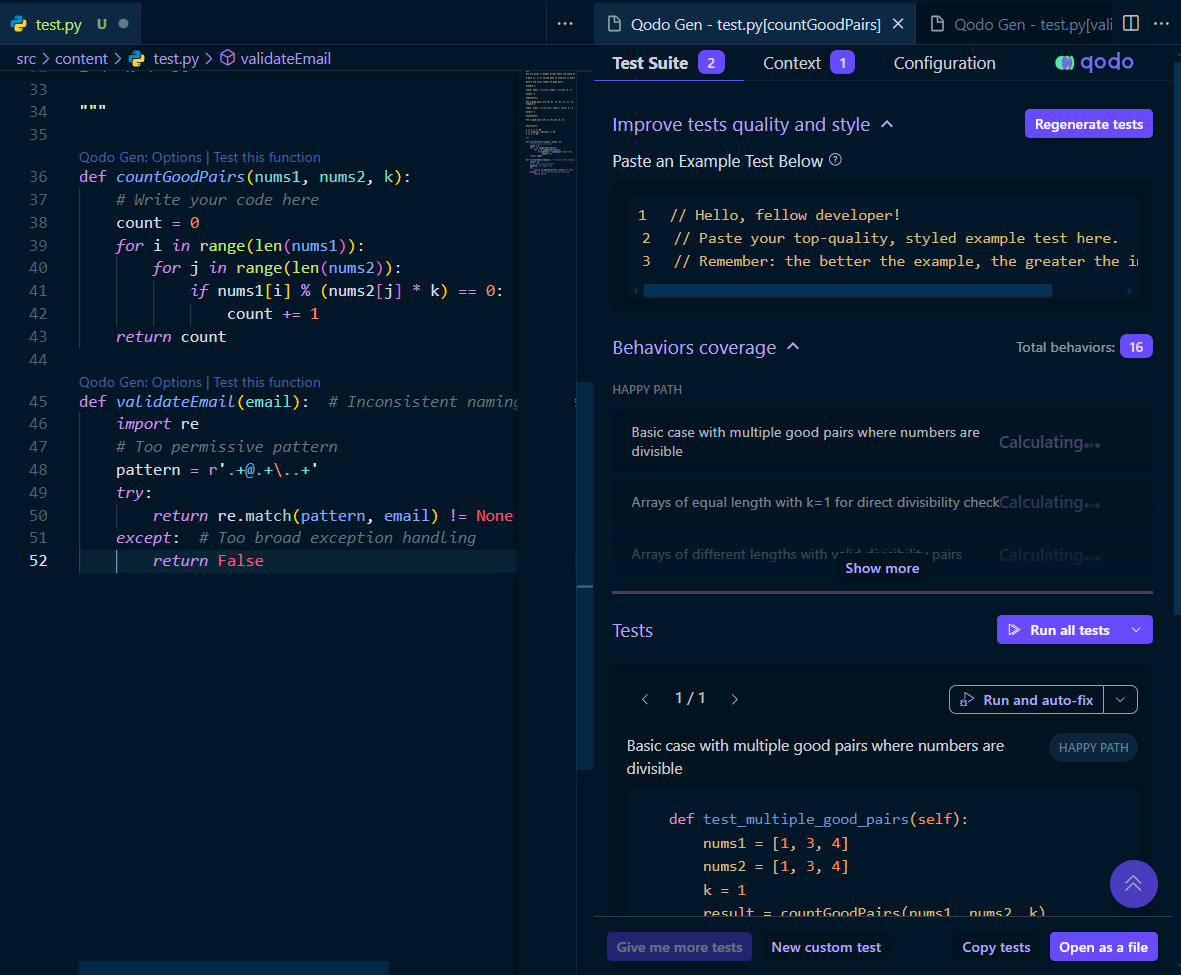This screenshot has width=1181, height=975.
Task: Click the editor minimap
Action: coord(550,124)
